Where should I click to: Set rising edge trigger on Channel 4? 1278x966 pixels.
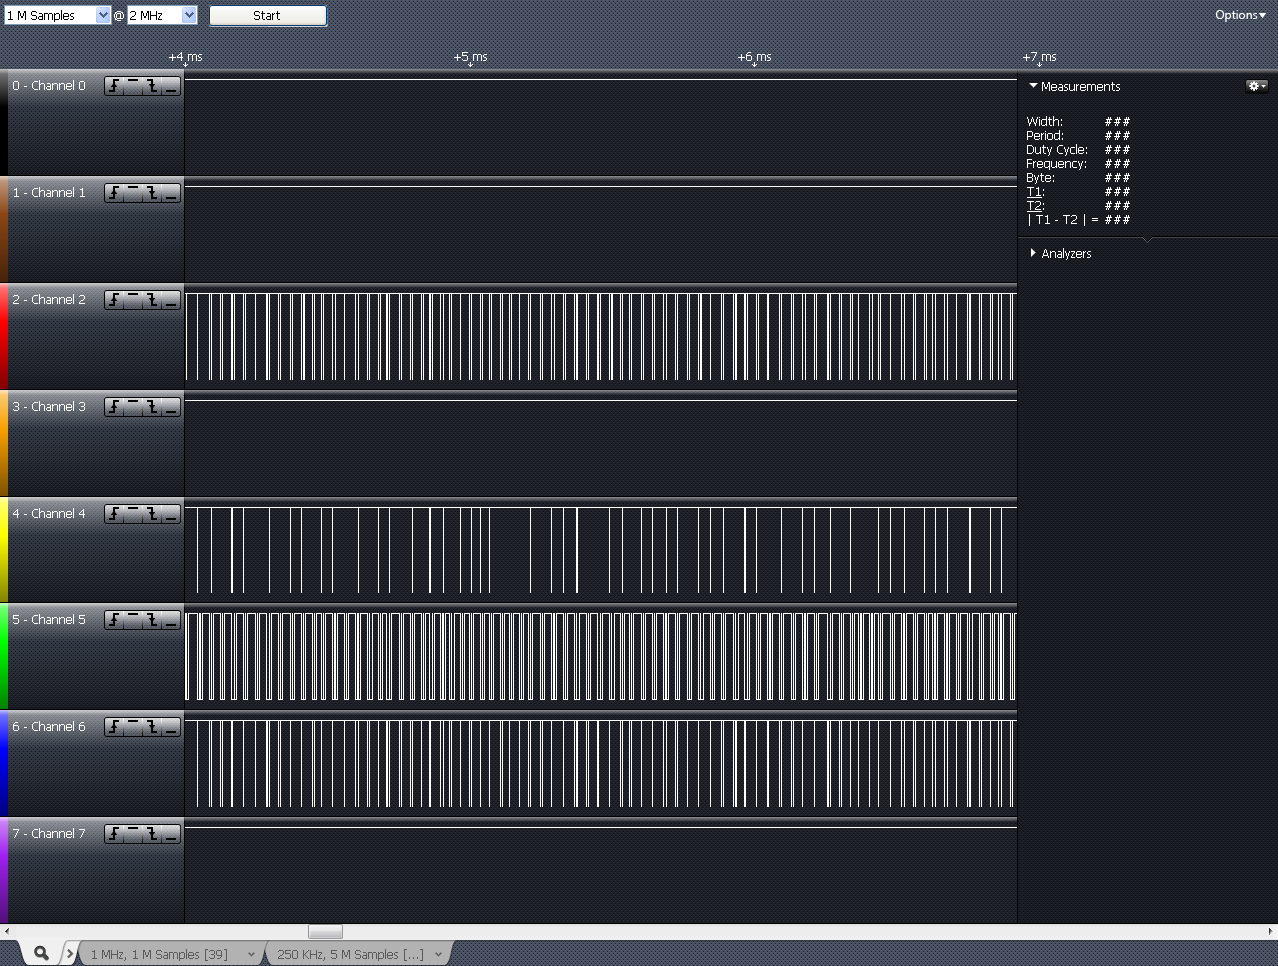114,514
